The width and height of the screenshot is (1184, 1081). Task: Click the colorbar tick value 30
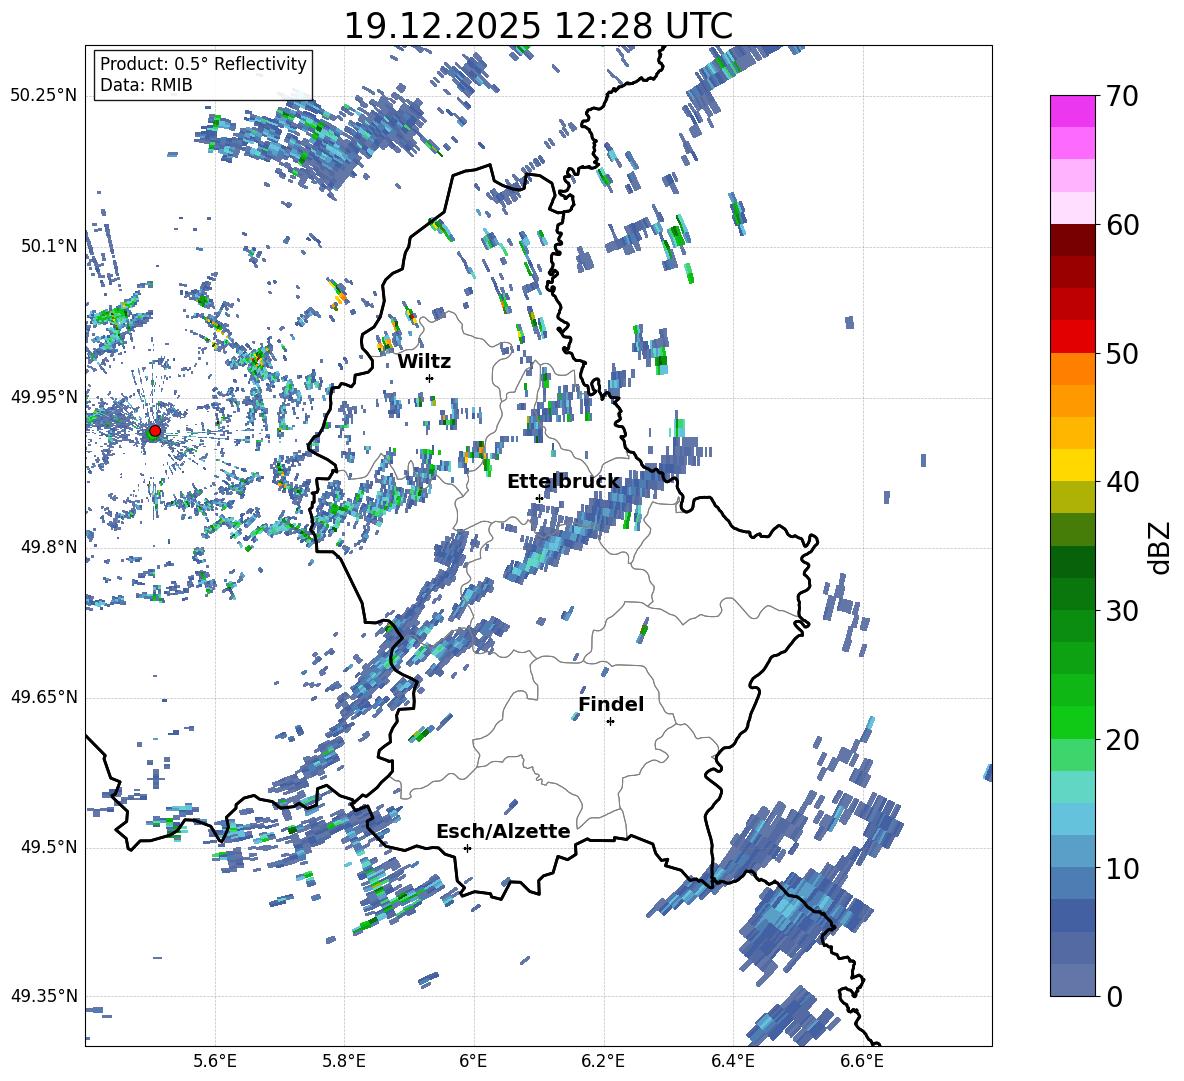click(1122, 611)
